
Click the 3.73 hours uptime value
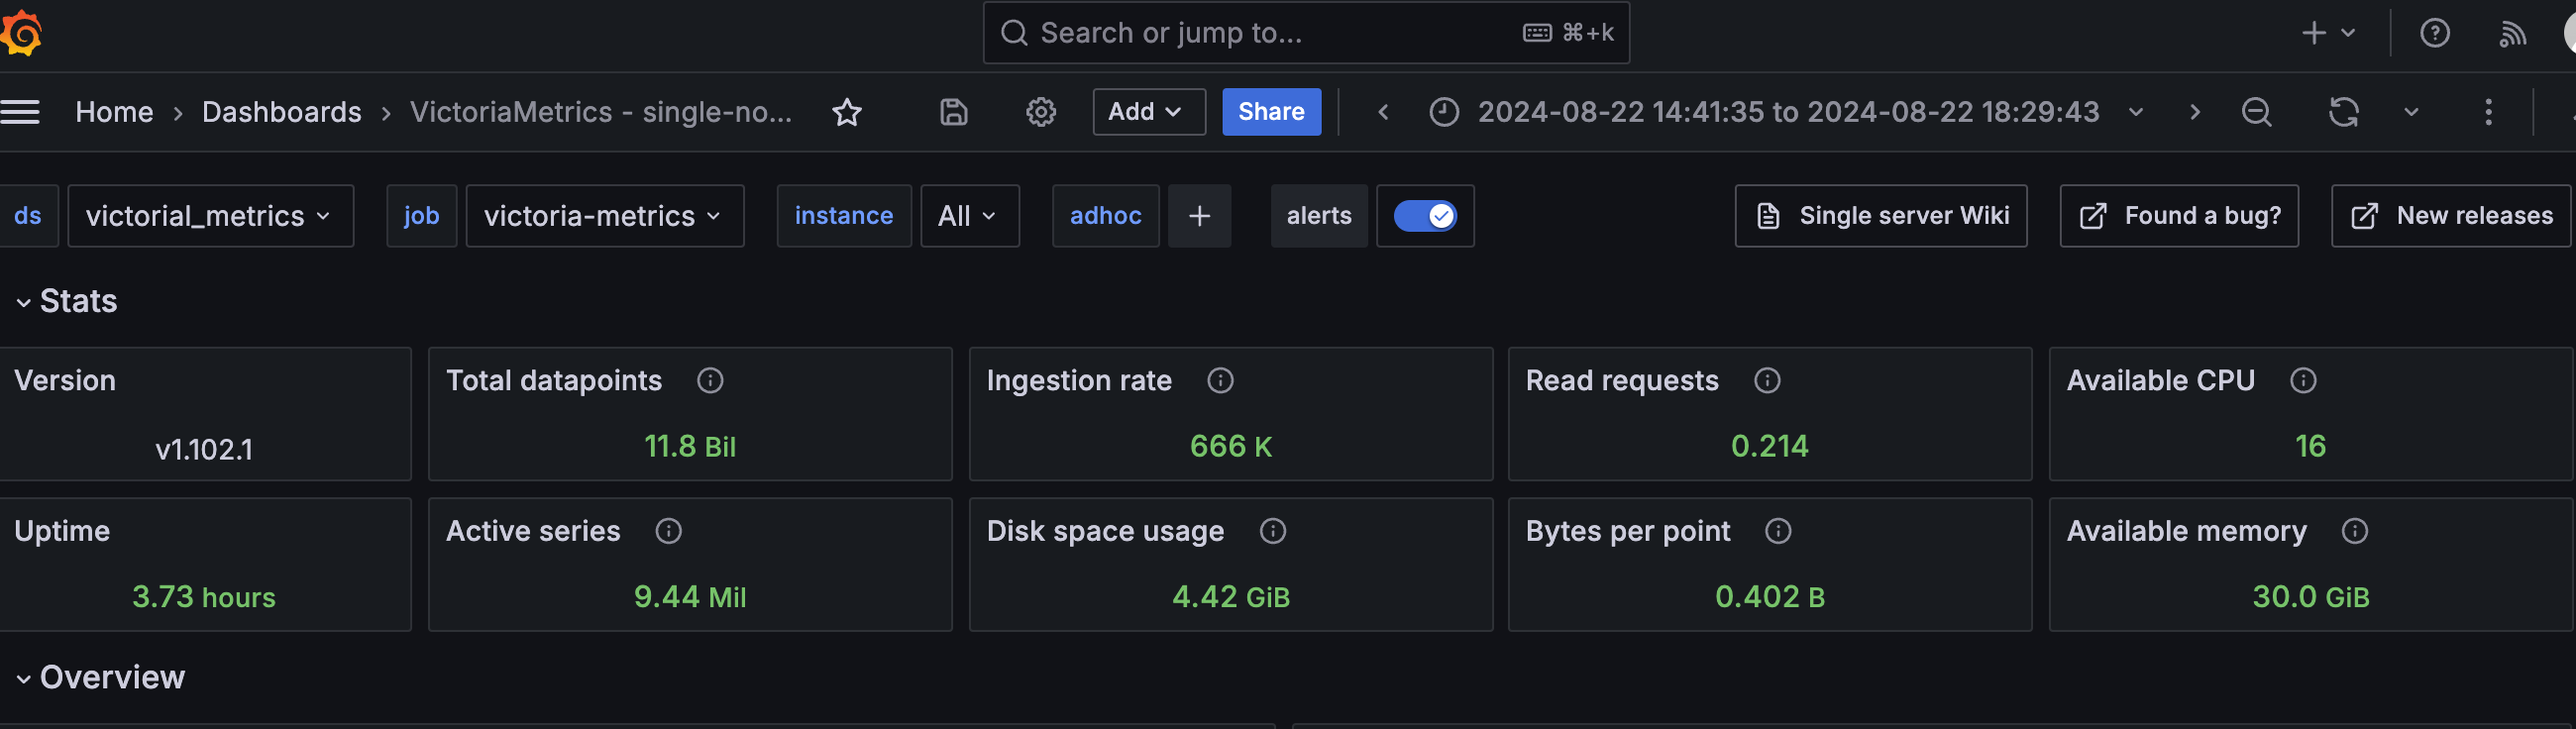pos(204,597)
